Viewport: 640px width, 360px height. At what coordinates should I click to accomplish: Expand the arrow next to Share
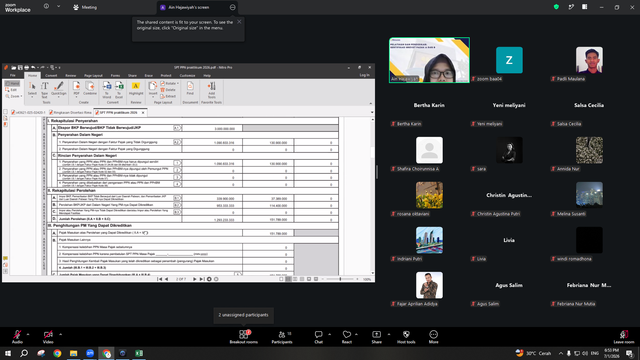(389, 334)
